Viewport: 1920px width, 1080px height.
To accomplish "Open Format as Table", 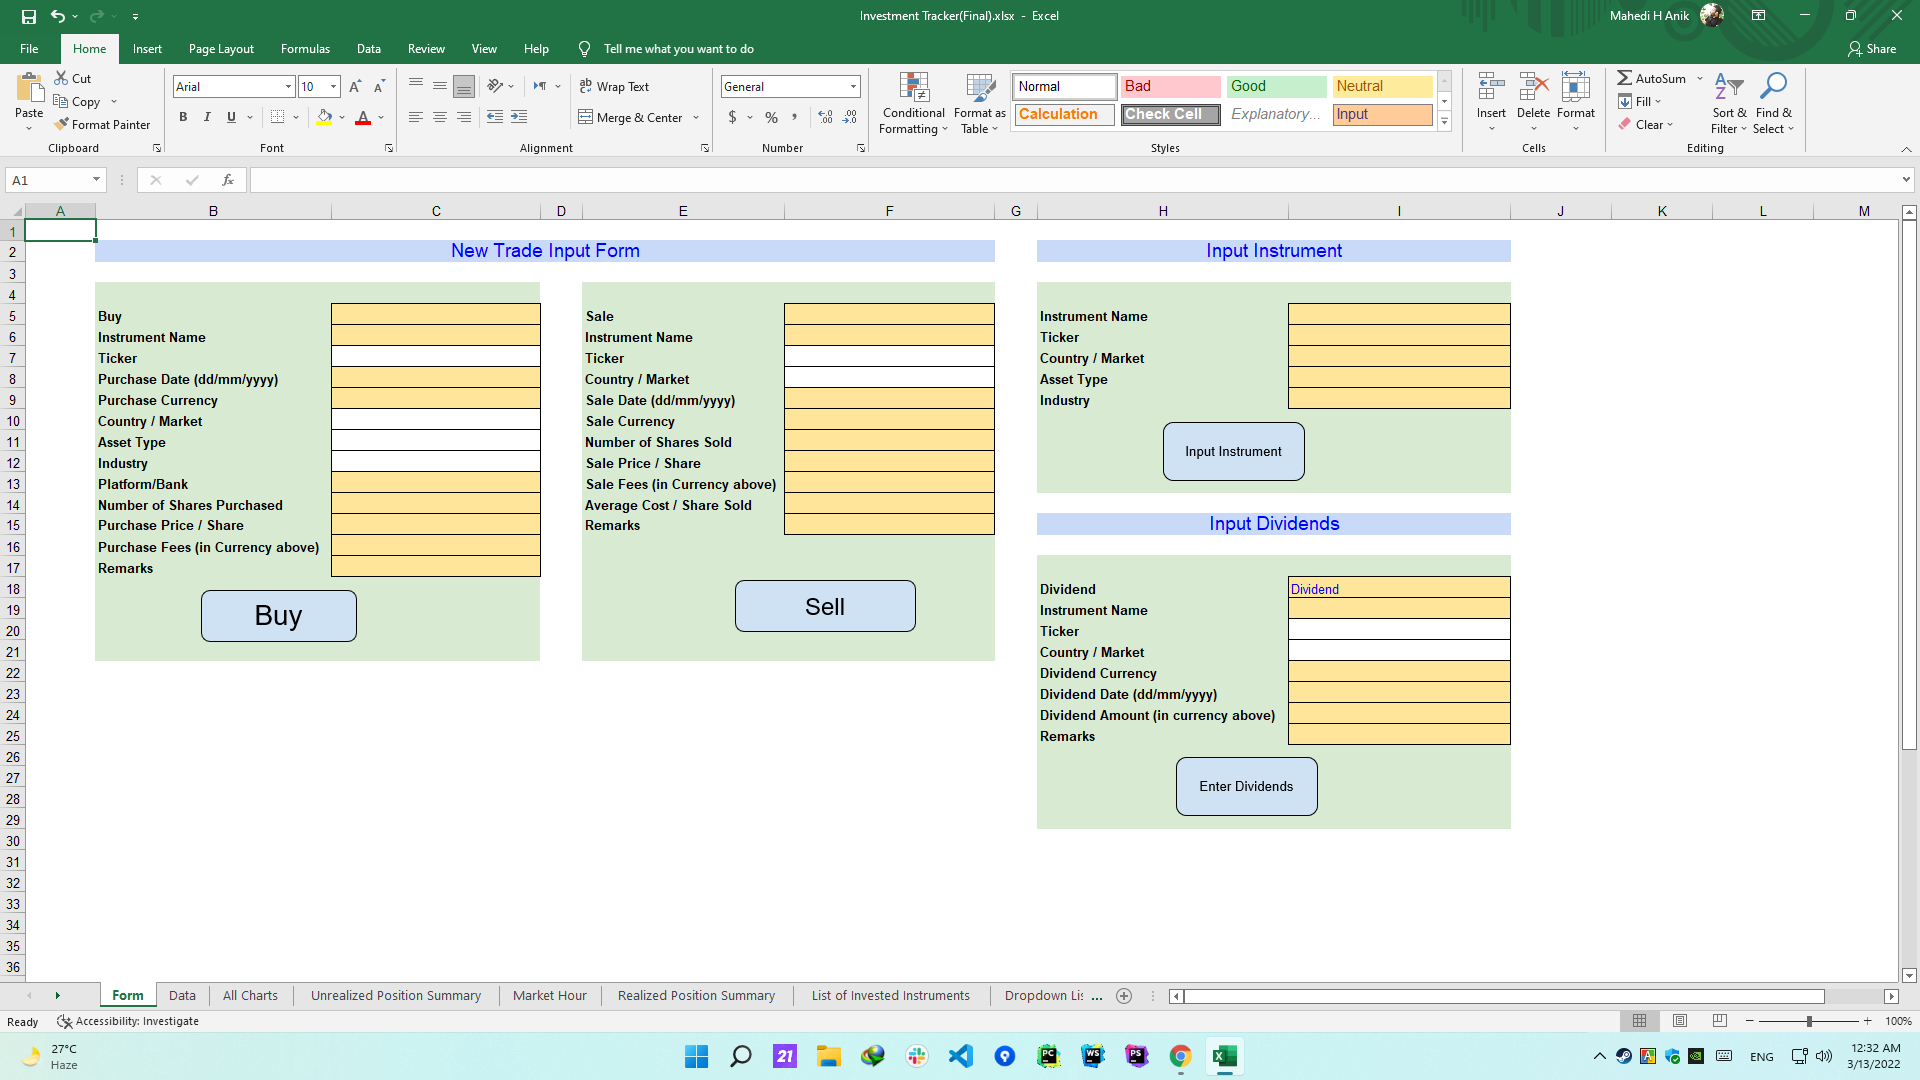I will tap(980, 103).
